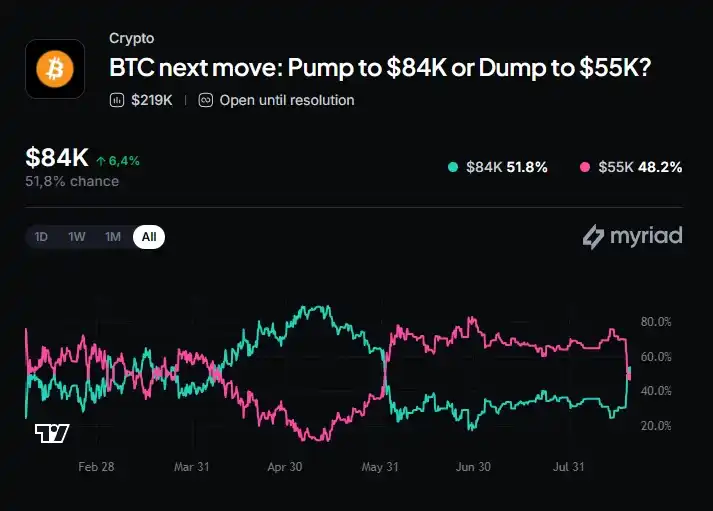This screenshot has height=511, width=713.
Task: Click the orange Bitcoin logo icon
Action: (x=55, y=69)
